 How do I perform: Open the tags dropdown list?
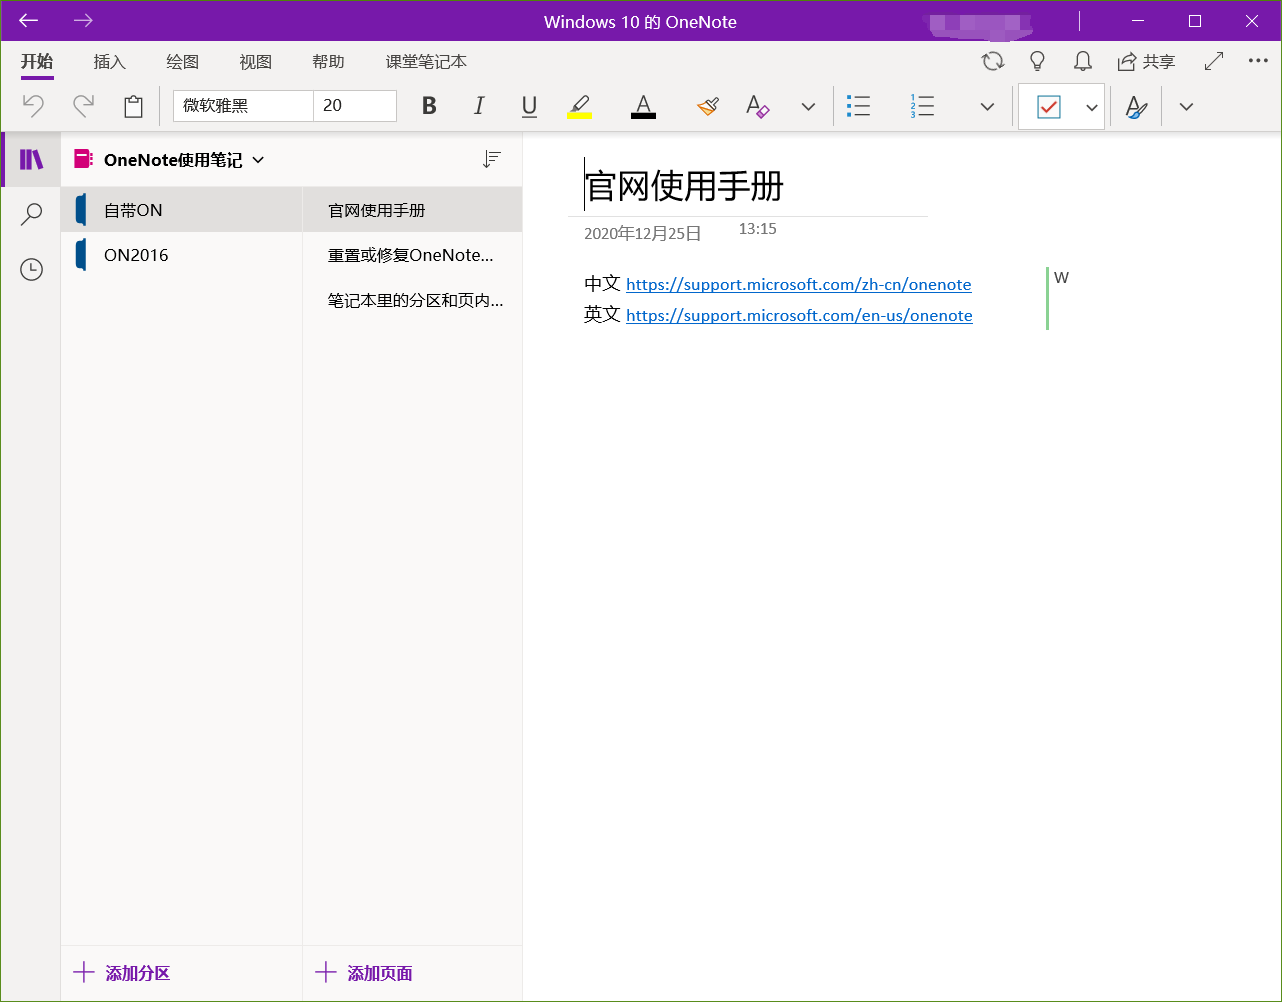(x=1092, y=107)
